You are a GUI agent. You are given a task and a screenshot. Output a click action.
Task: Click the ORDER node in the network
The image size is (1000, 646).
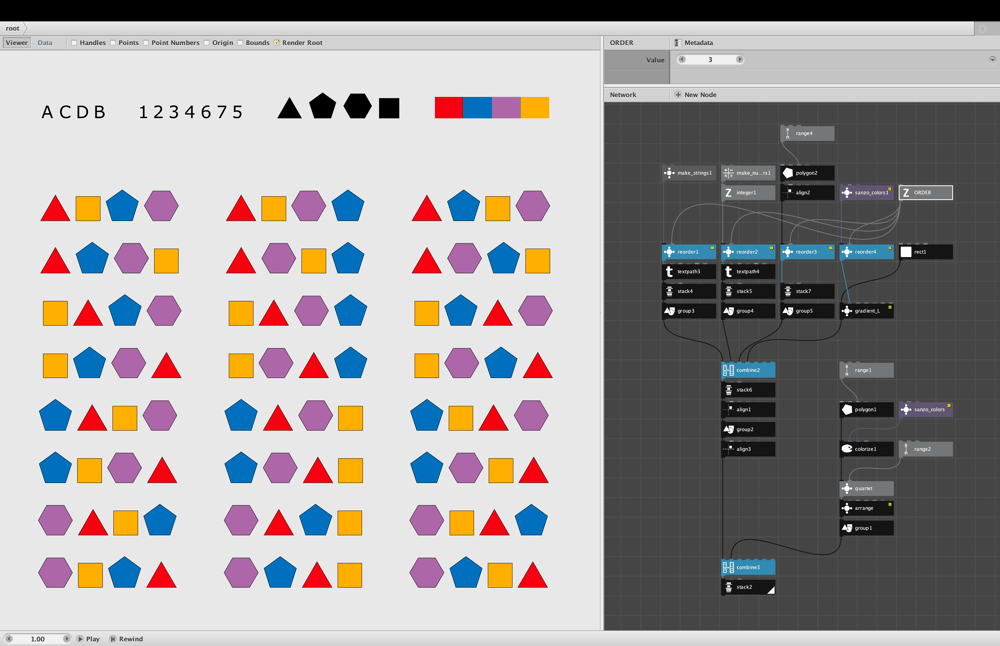[x=925, y=193]
